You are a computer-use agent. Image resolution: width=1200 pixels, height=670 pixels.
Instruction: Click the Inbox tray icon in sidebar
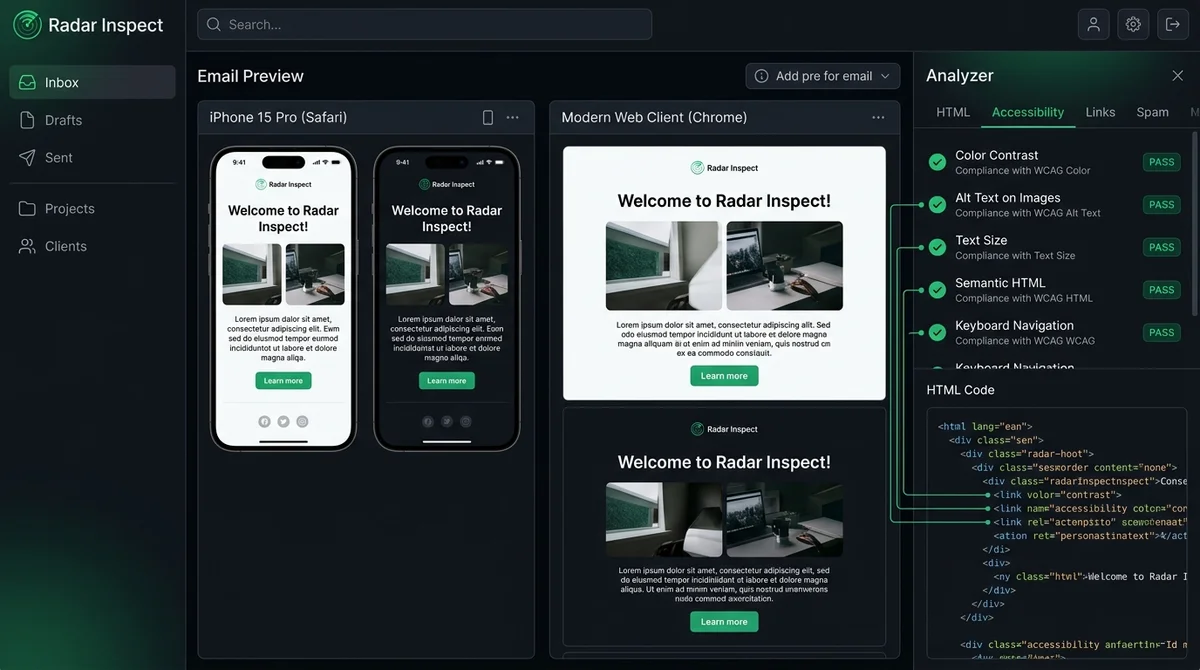click(27, 83)
